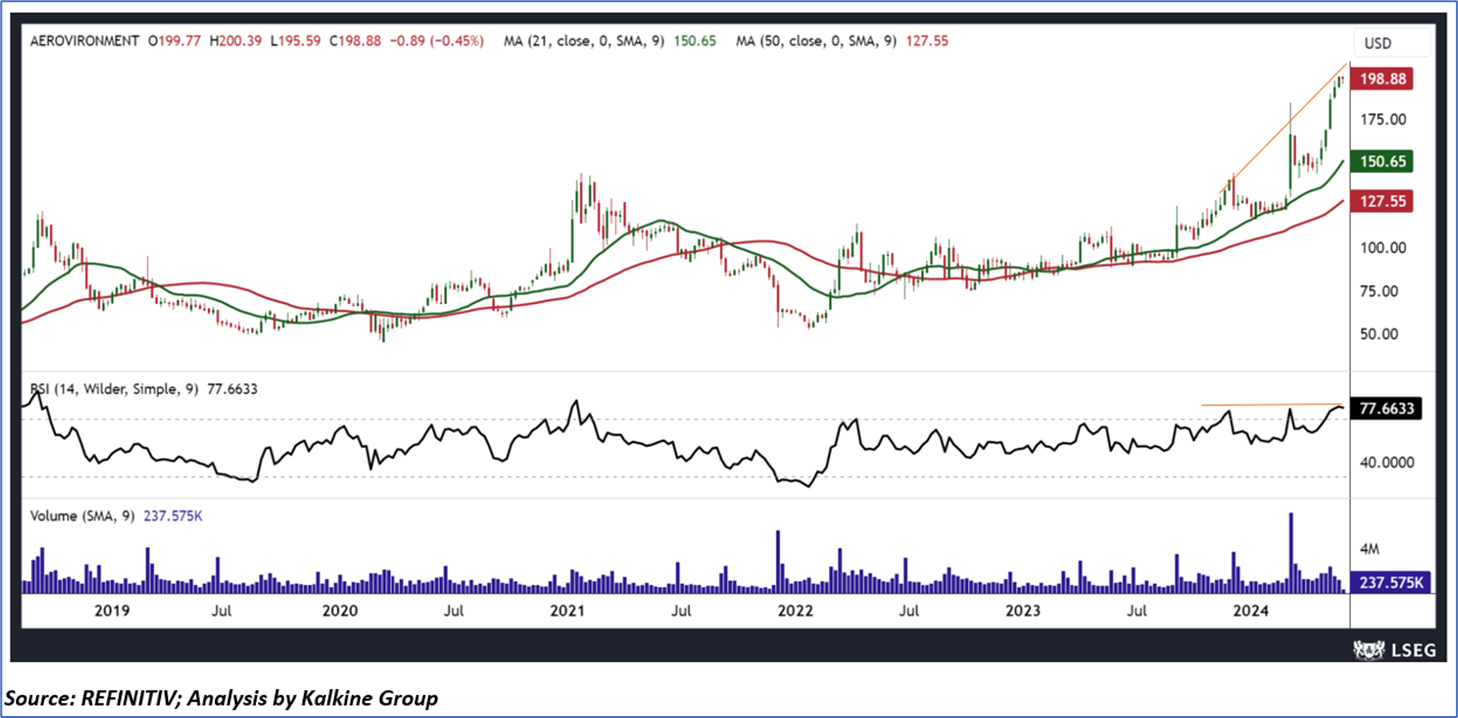The width and height of the screenshot is (1458, 718).
Task: Click the 40.0000 RSI axis label
Action: click(1386, 463)
